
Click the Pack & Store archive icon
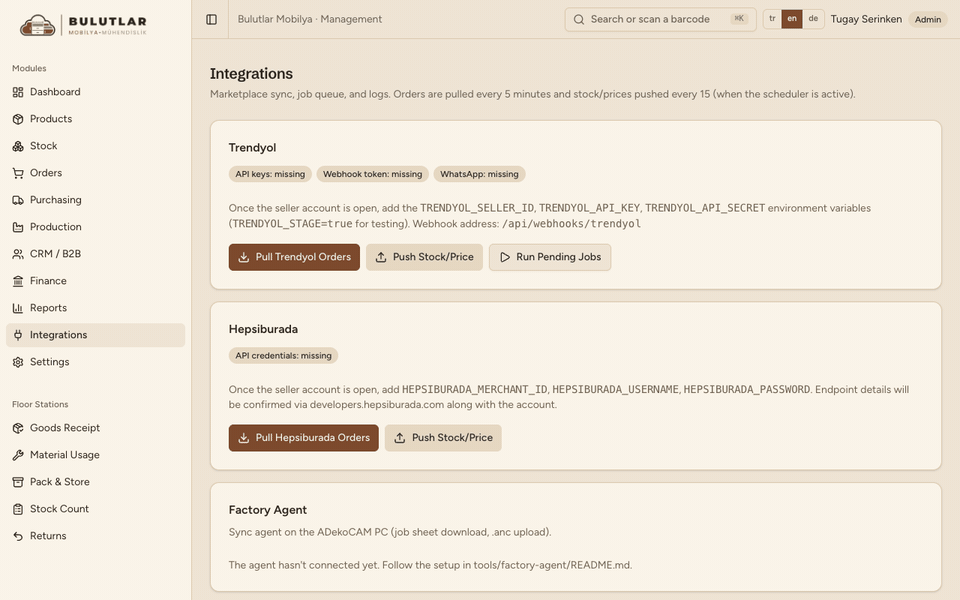18,482
